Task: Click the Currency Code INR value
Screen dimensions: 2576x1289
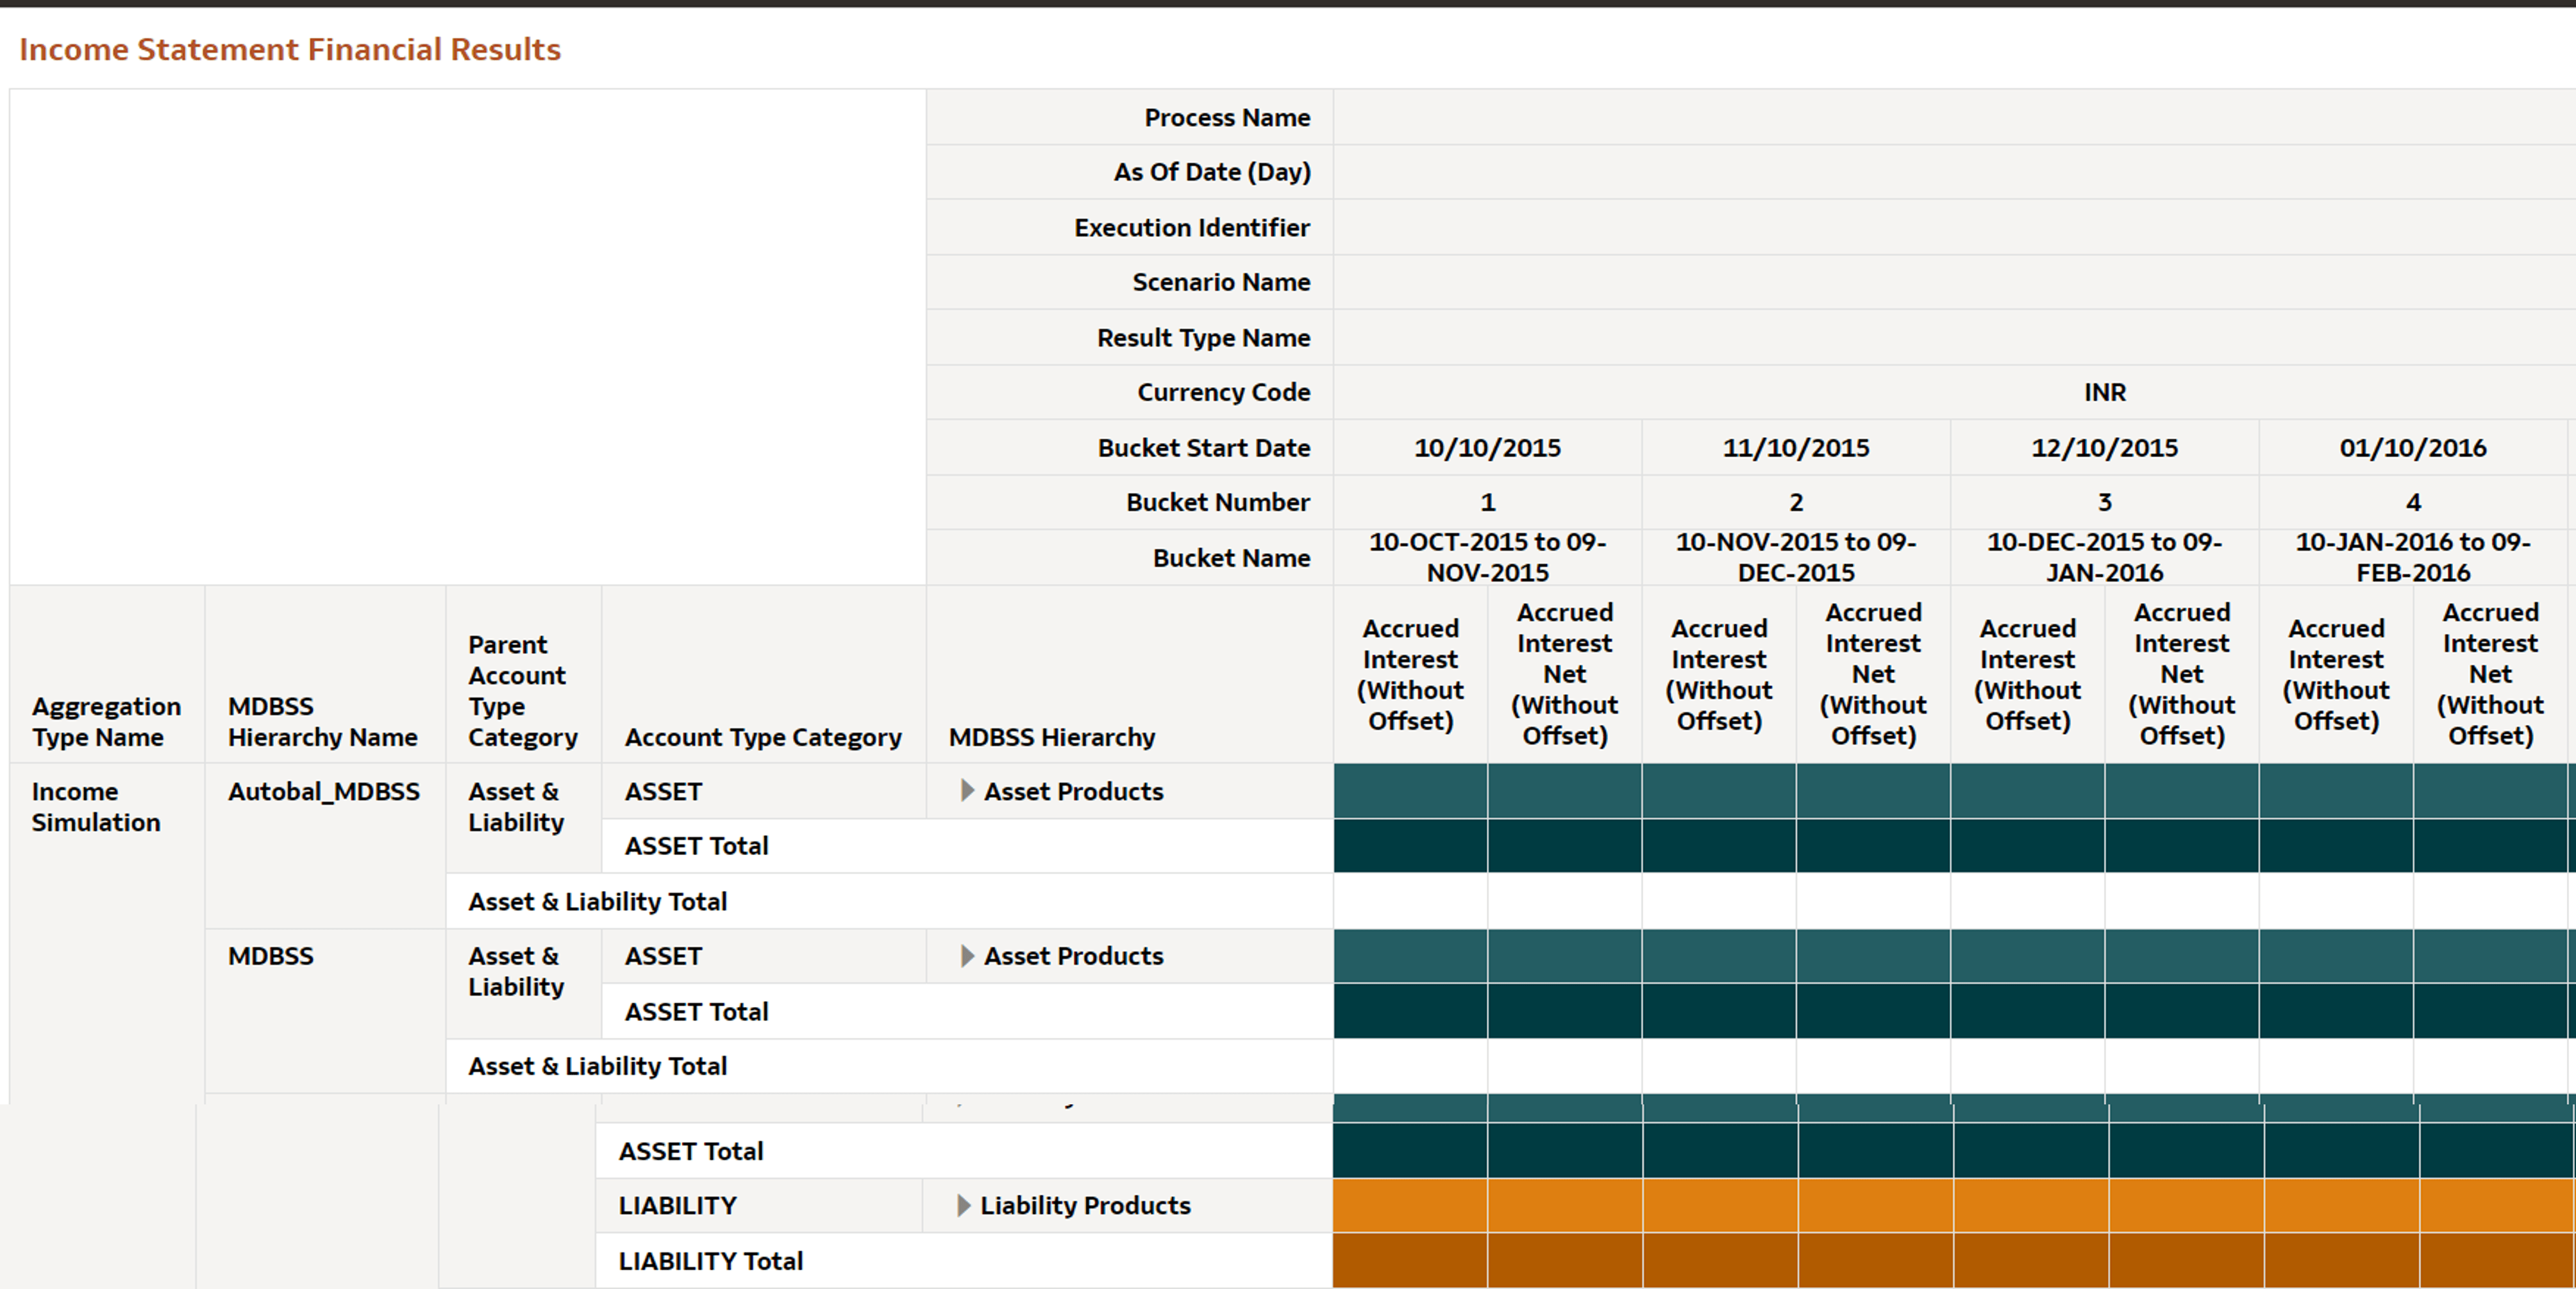Action: click(2104, 392)
